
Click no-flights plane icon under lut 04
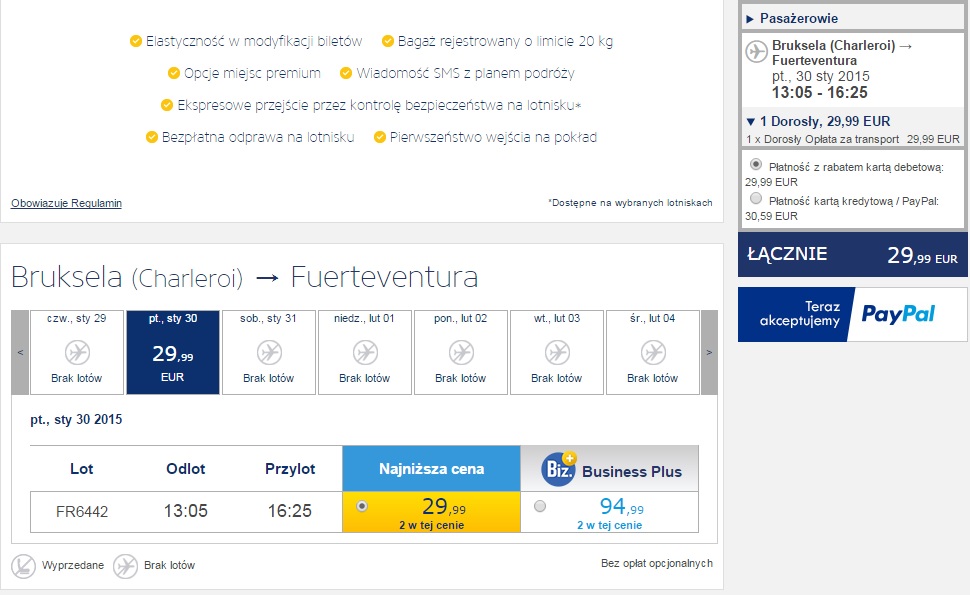pos(653,353)
